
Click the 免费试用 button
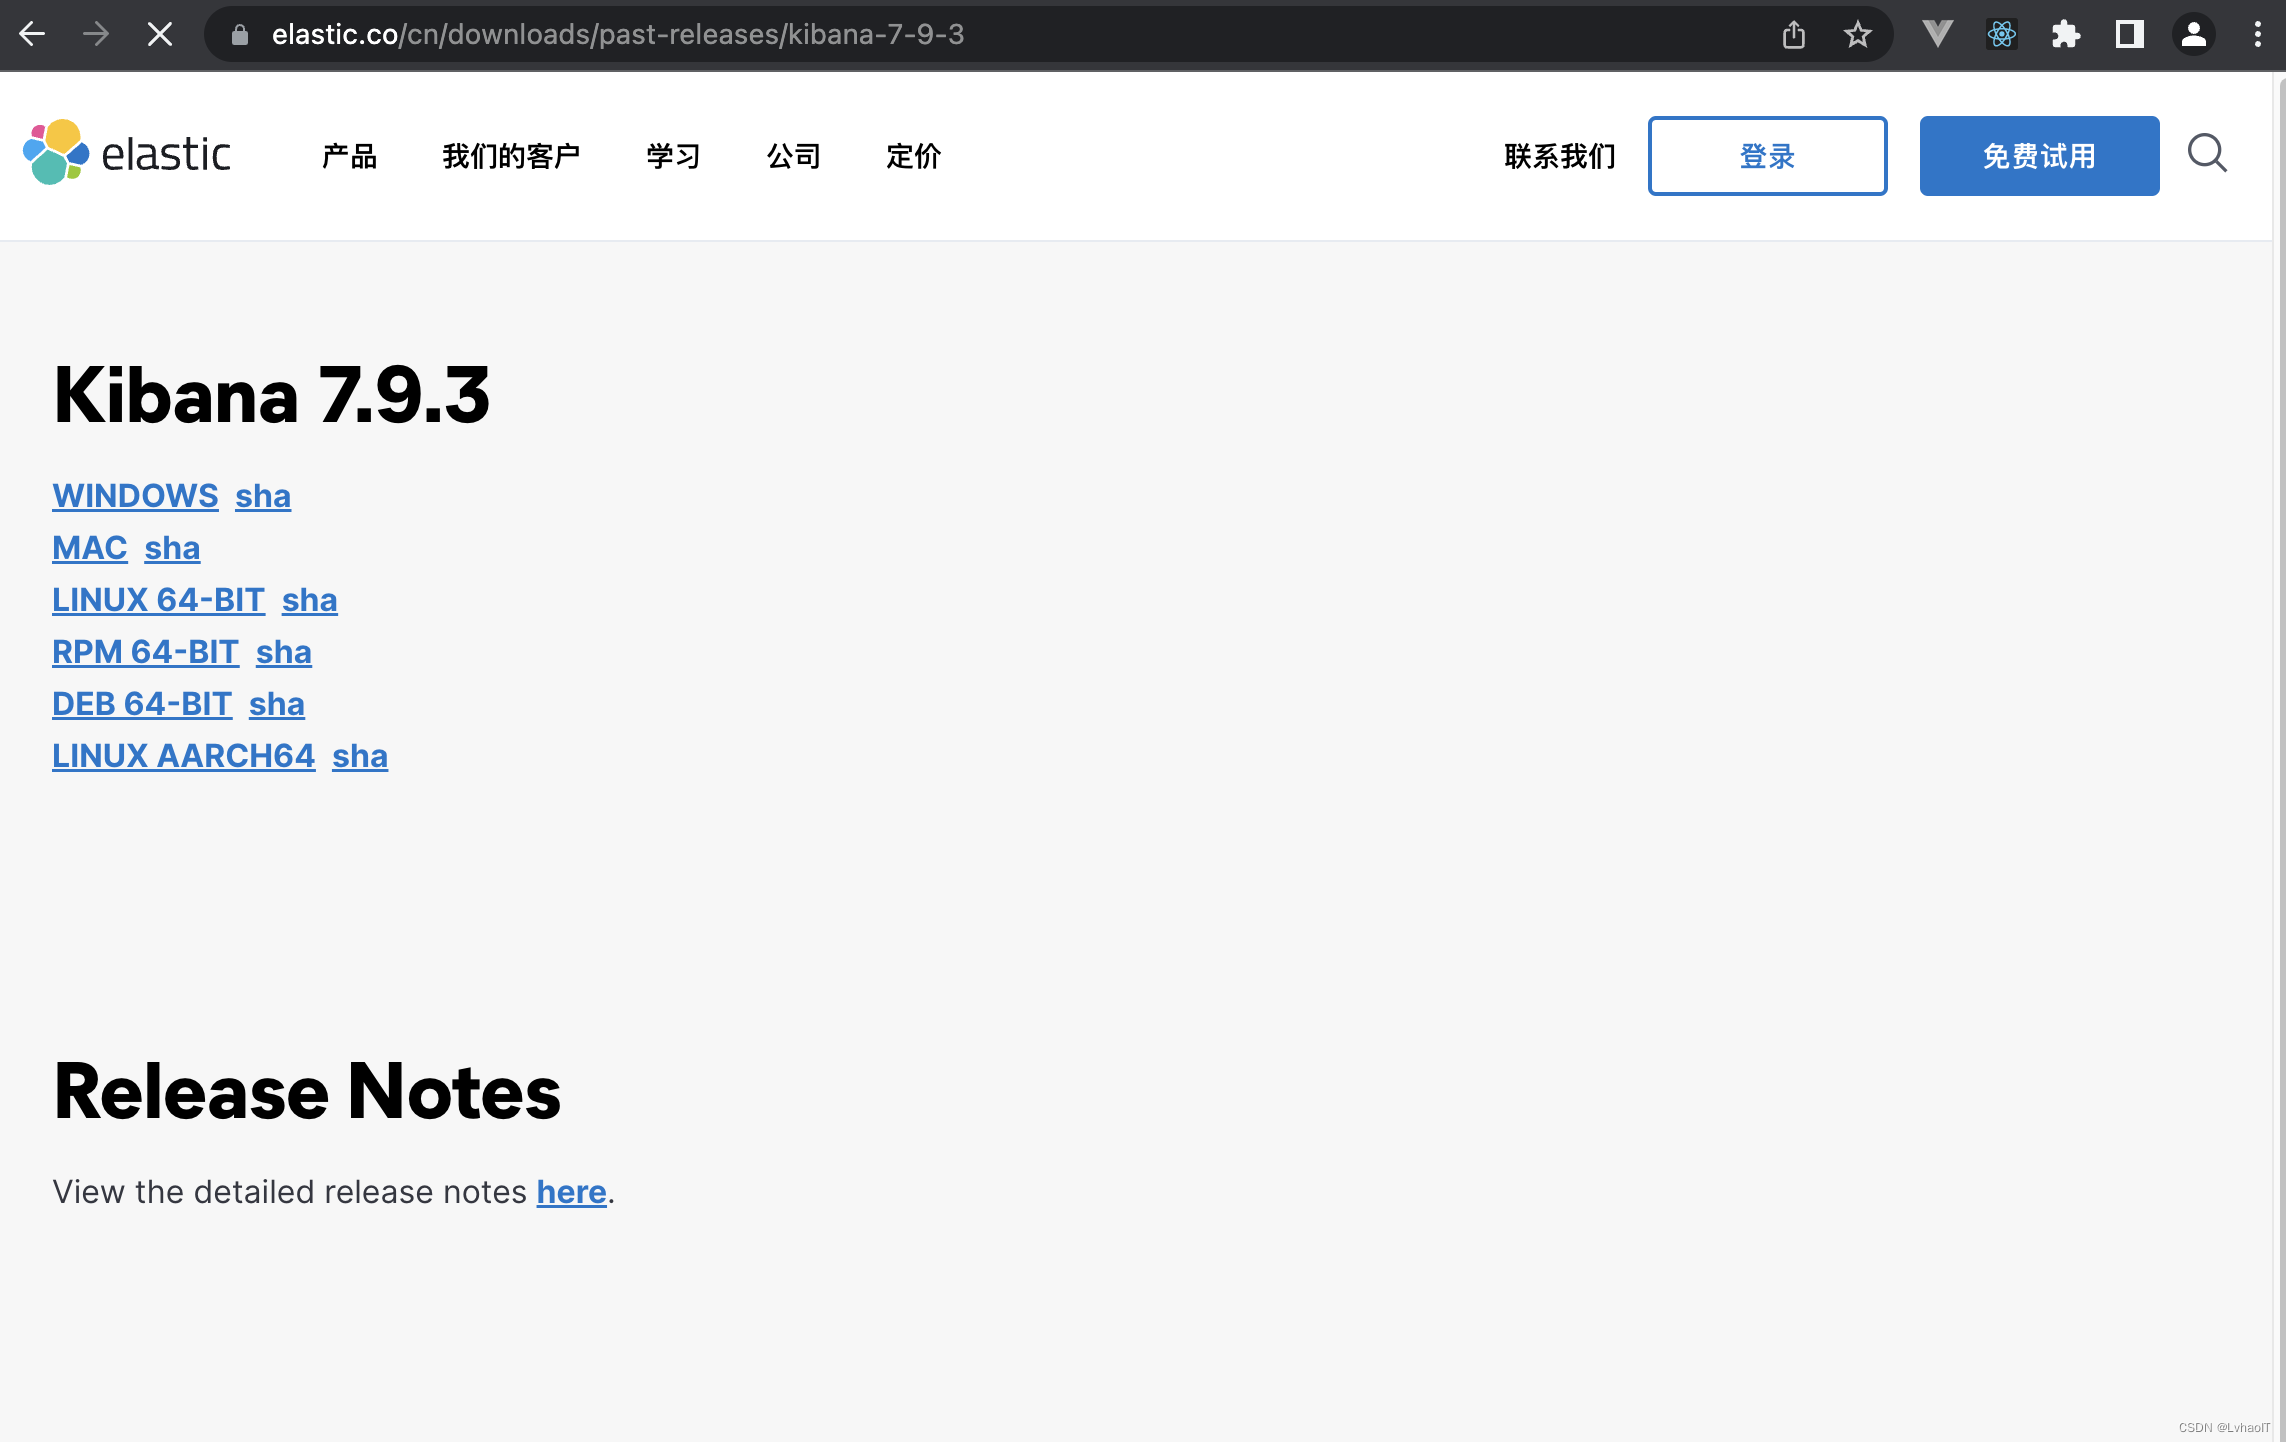2039,156
